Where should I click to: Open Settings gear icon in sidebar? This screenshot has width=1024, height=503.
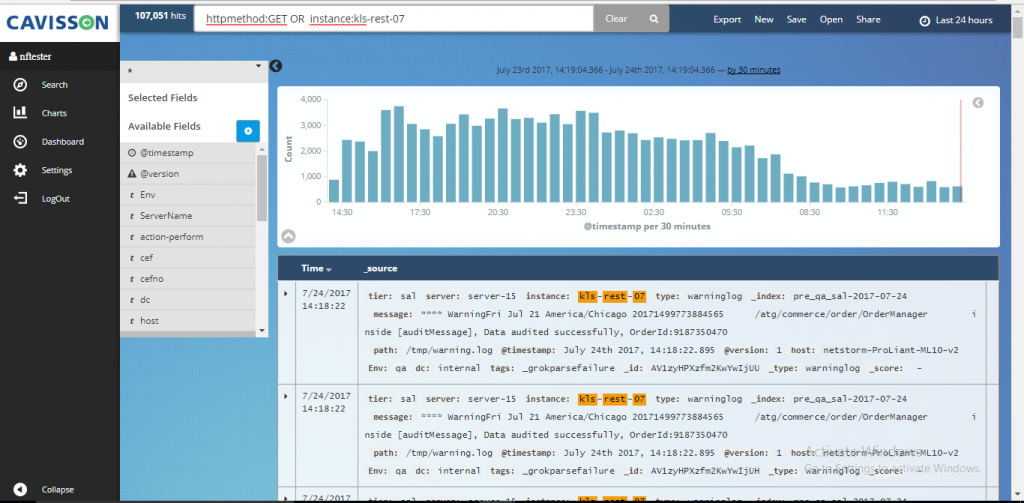pyautogui.click(x=20, y=170)
